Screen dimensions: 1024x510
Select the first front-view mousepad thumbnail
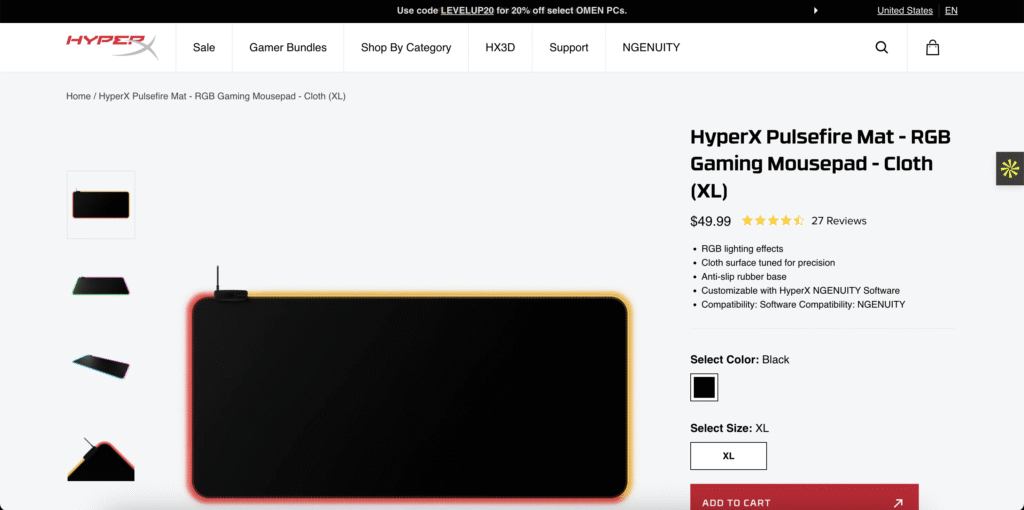point(101,204)
